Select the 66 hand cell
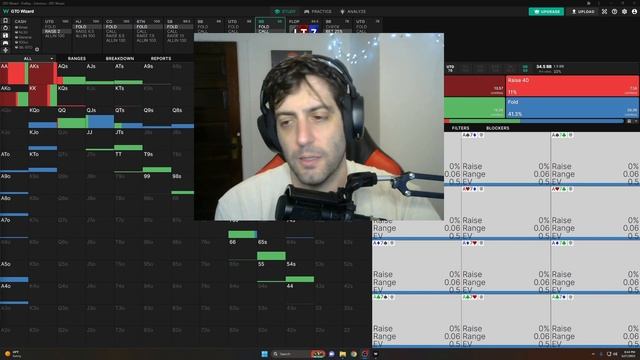This screenshot has height=360, width=640. [243, 250]
